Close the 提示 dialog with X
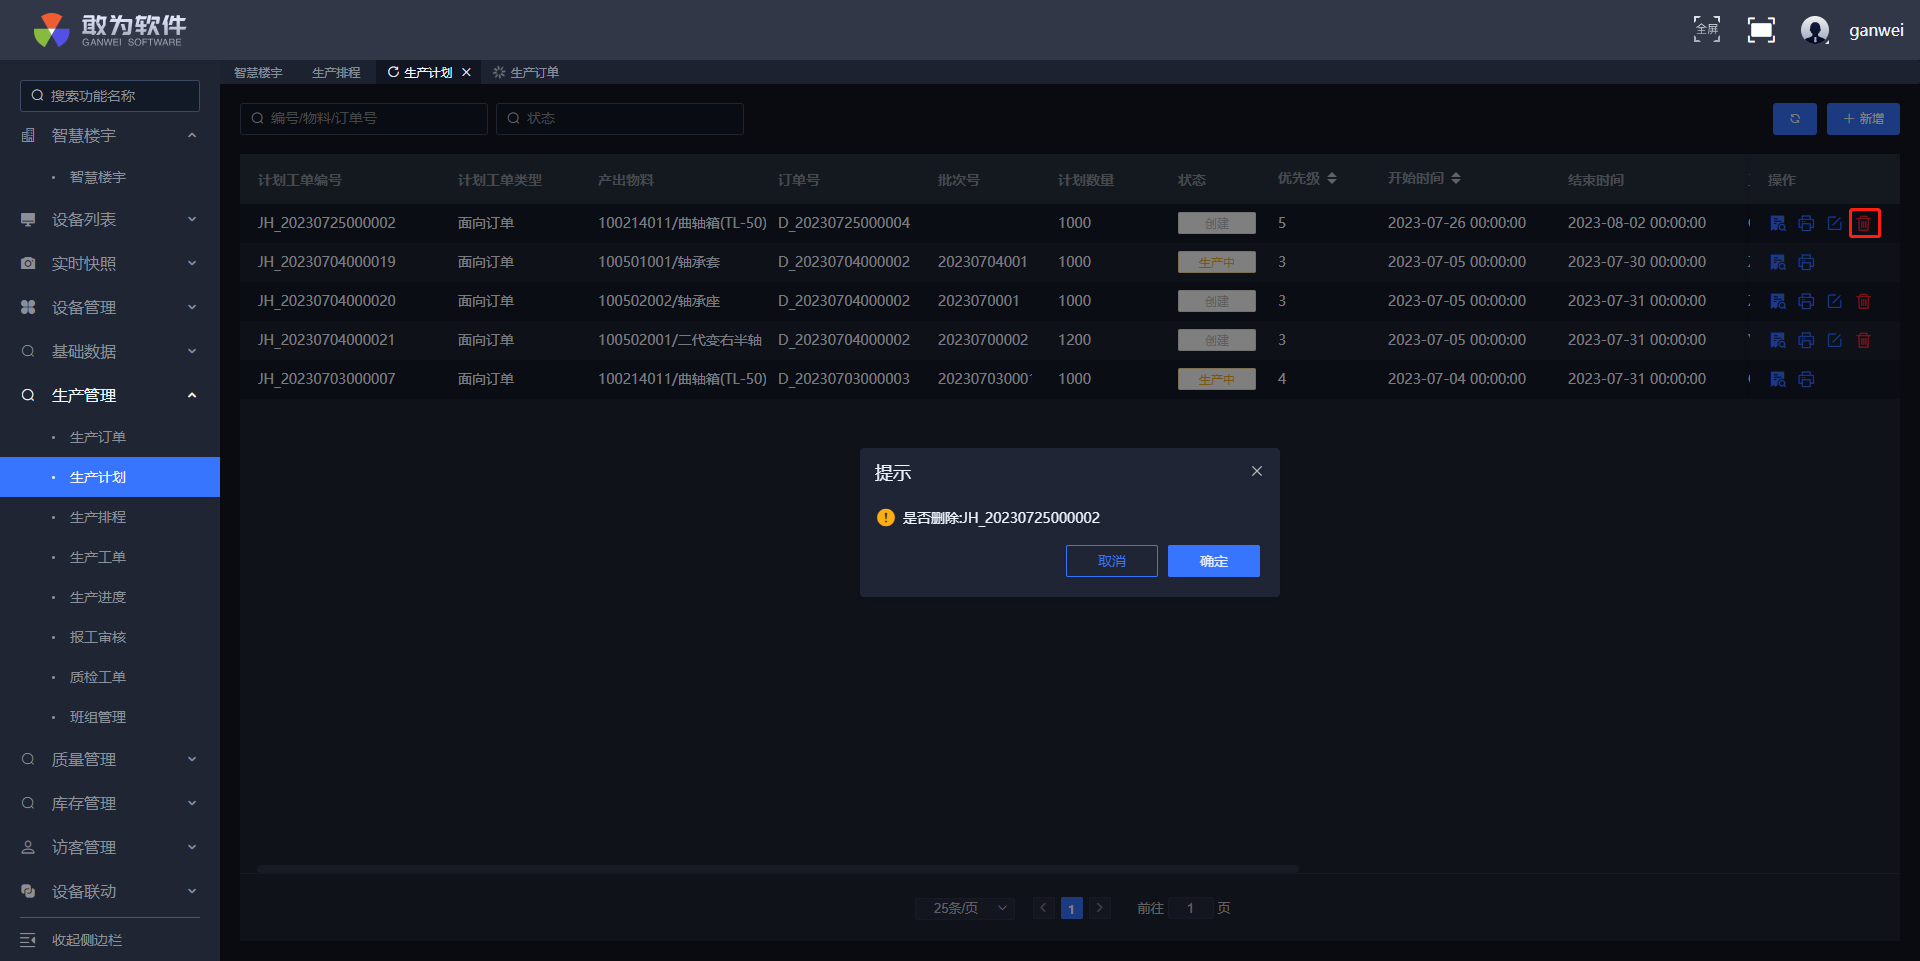This screenshot has height=961, width=1920. (x=1257, y=471)
